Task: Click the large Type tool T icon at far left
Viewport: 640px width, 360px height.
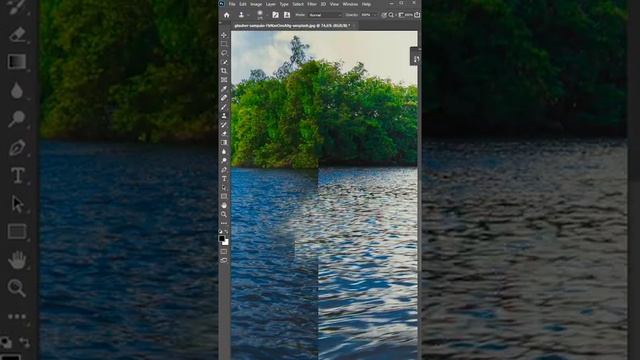Action: pos(18,176)
